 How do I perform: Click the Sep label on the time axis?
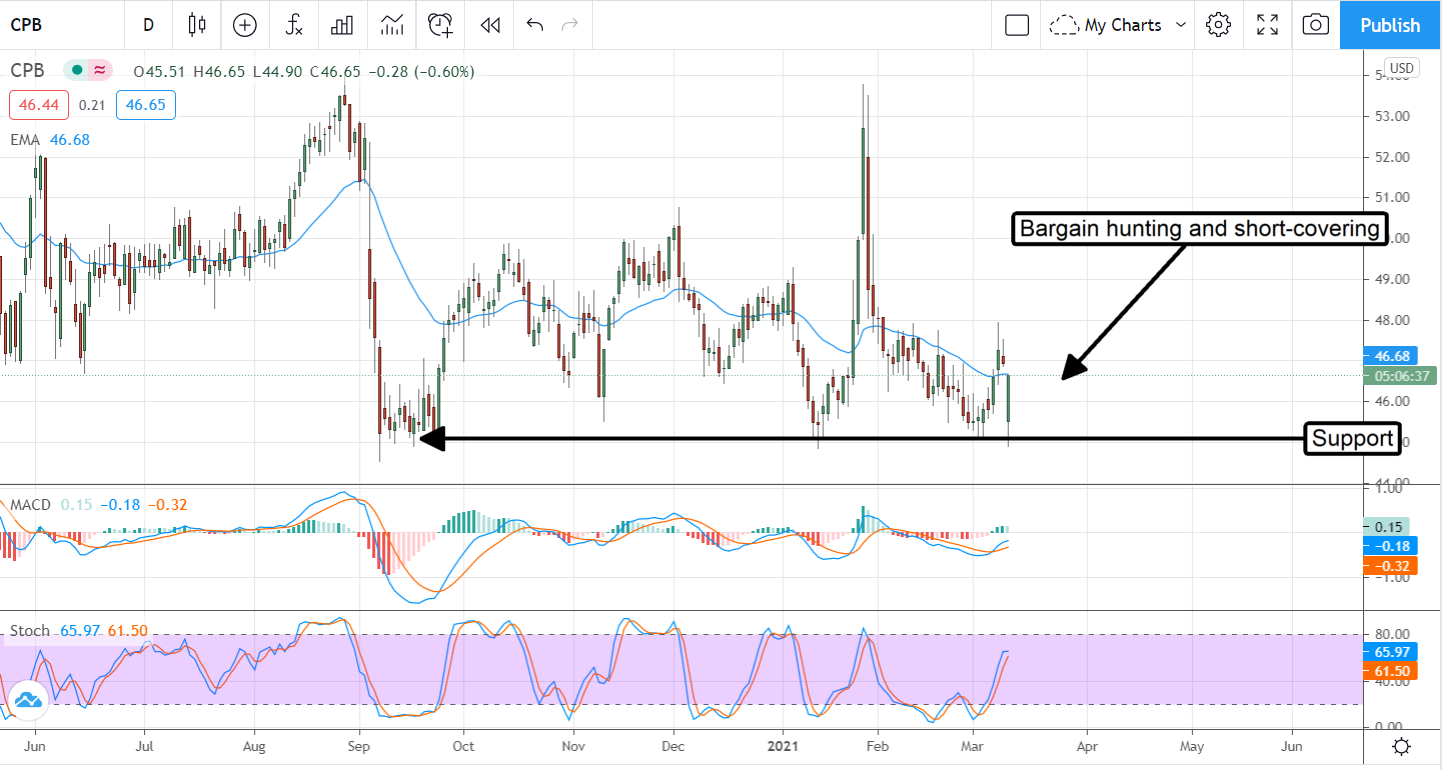(360, 746)
